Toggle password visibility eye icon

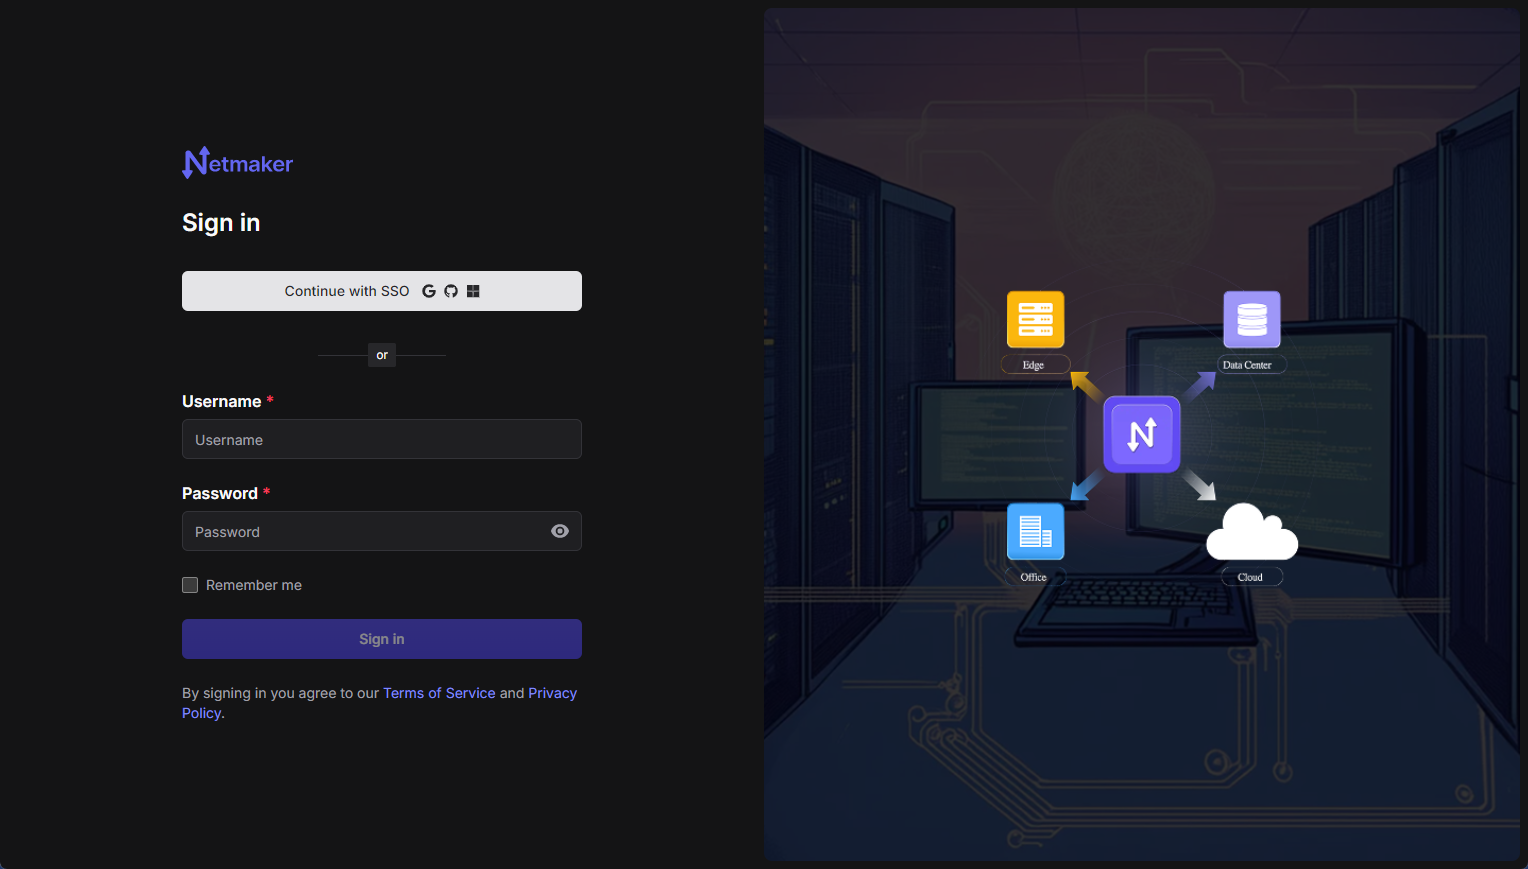(x=560, y=531)
